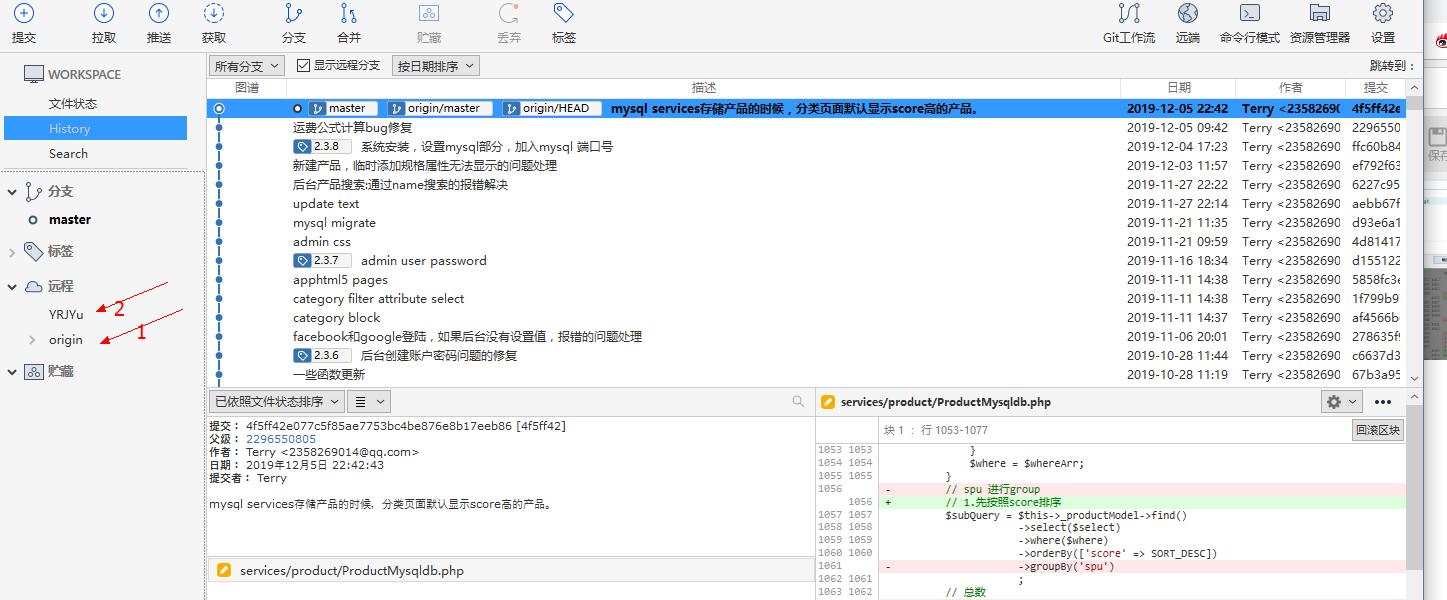Screen dimensions: 1447x600
Task: Click the 描述 column header
Action: pos(704,88)
